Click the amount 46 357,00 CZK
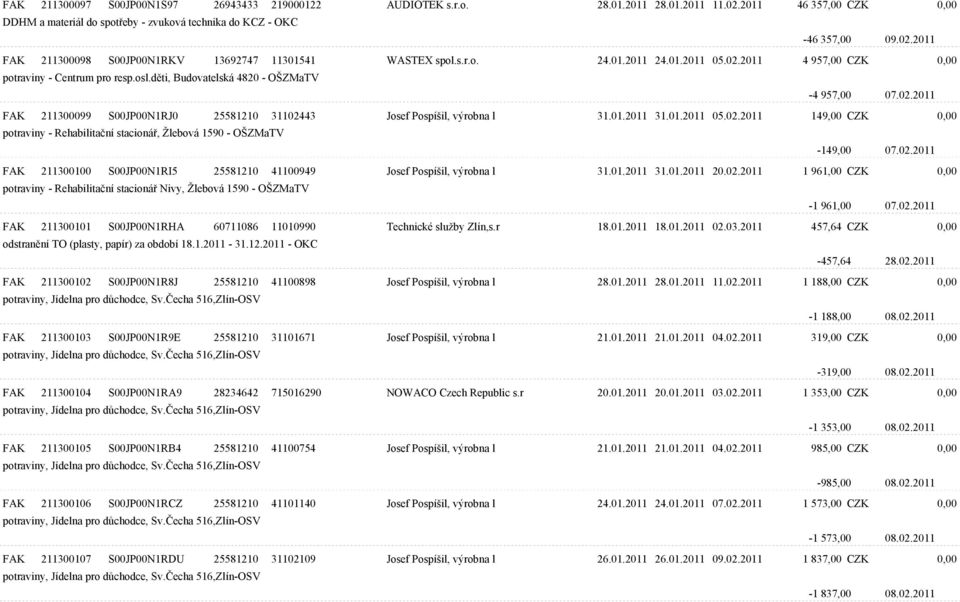Viewport: 960px width, 602px height. [833, 5]
